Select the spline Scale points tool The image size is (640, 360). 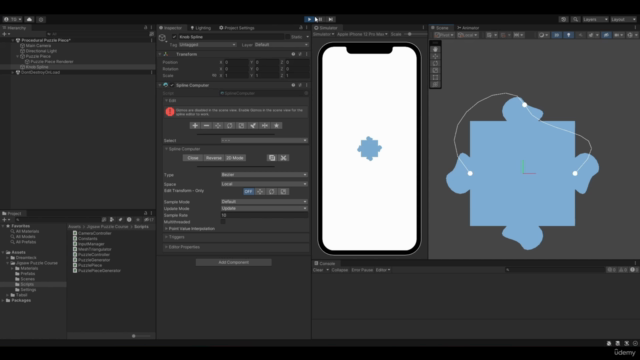pos(241,125)
